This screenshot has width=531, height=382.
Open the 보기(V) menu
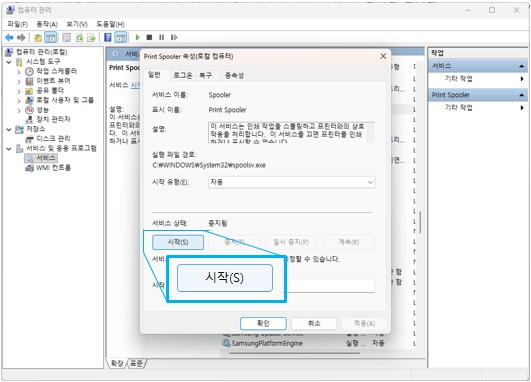pyautogui.click(x=77, y=24)
